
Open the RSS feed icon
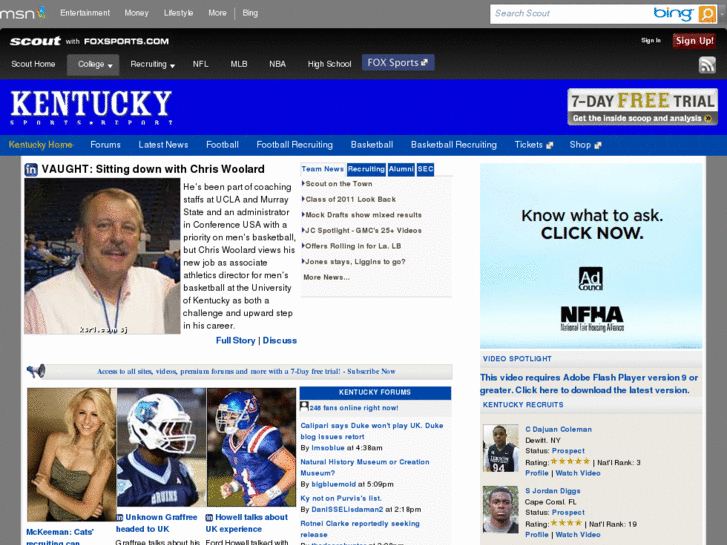tap(707, 65)
